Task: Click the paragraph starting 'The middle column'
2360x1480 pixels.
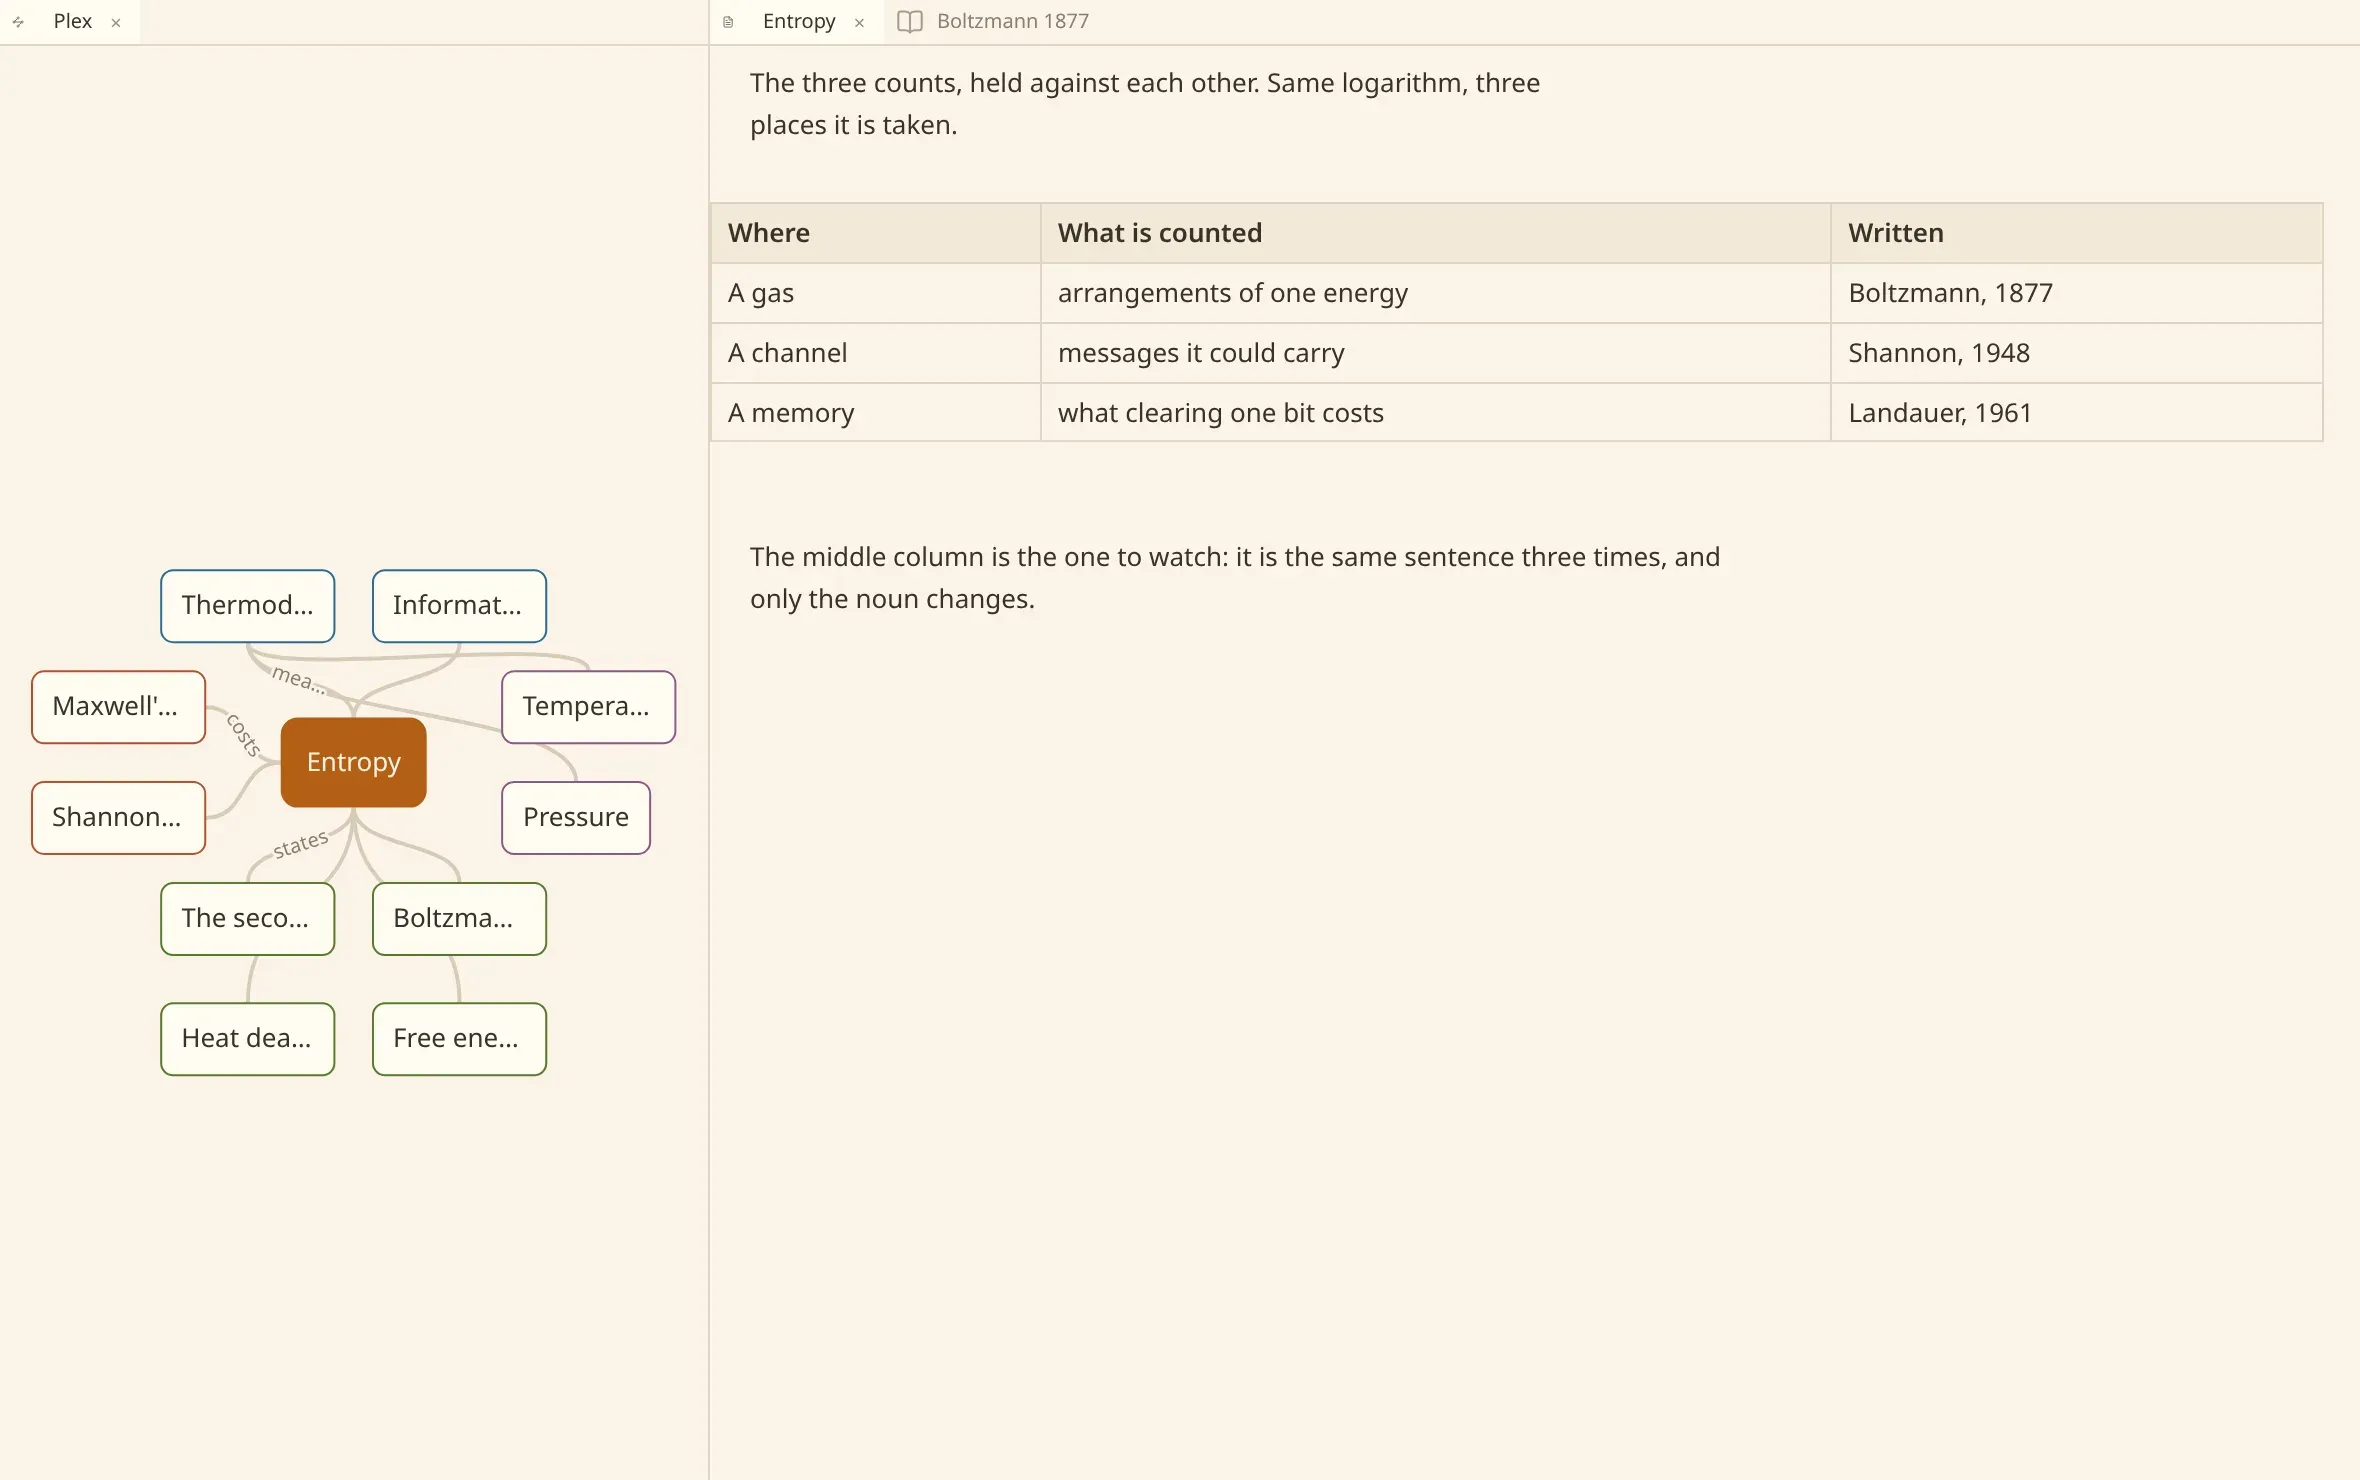Action: (x=1235, y=578)
